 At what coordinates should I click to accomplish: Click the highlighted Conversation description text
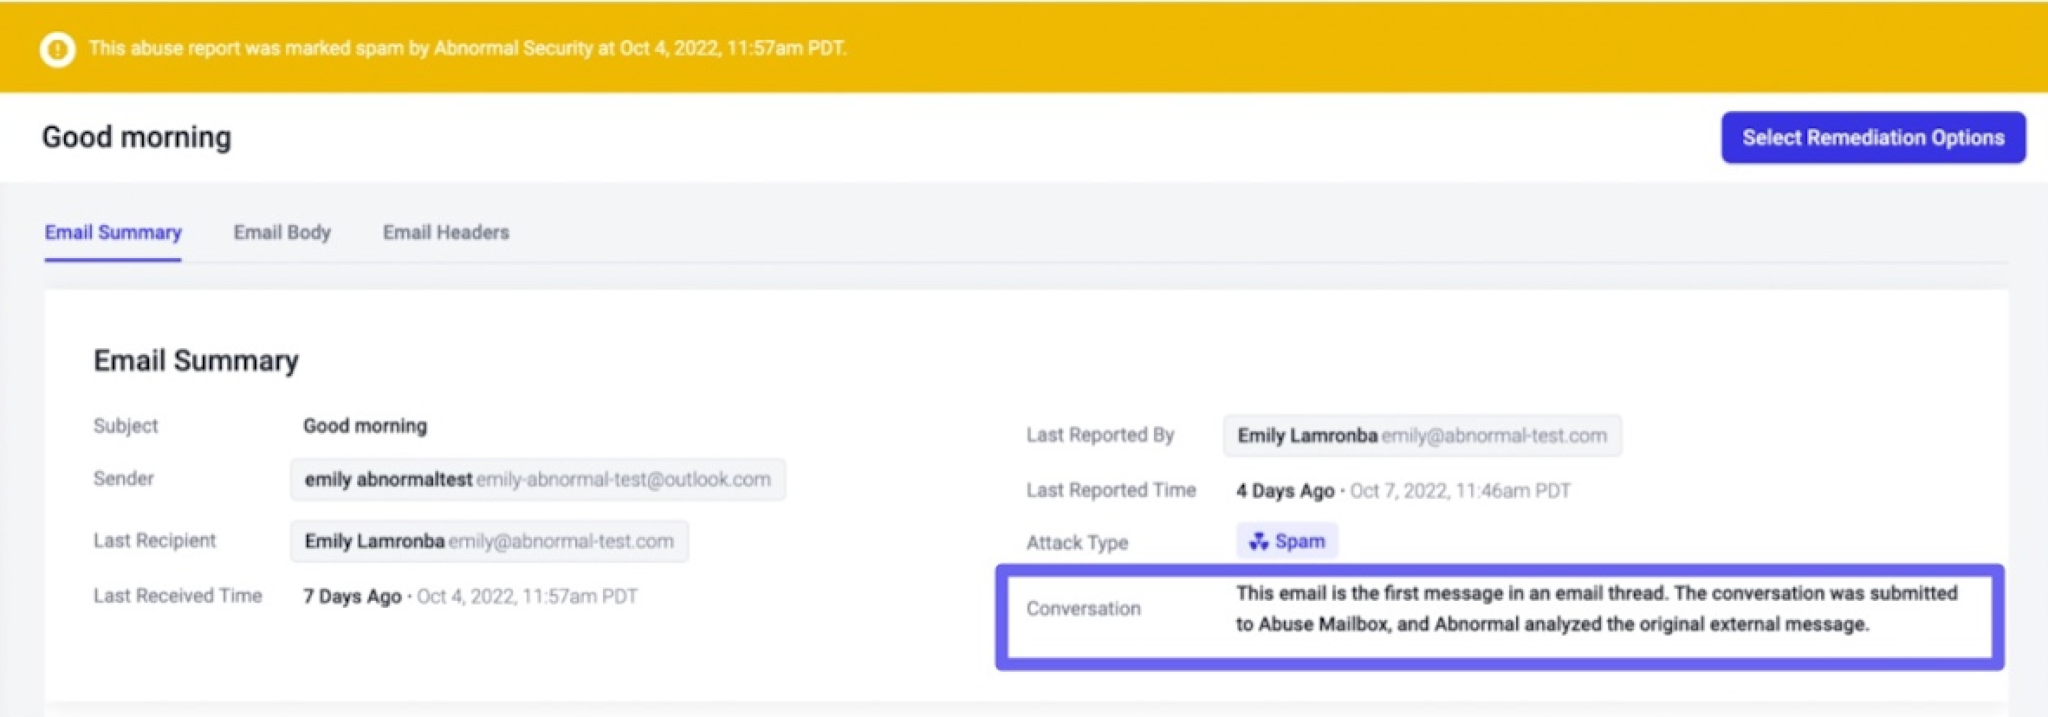[1596, 608]
